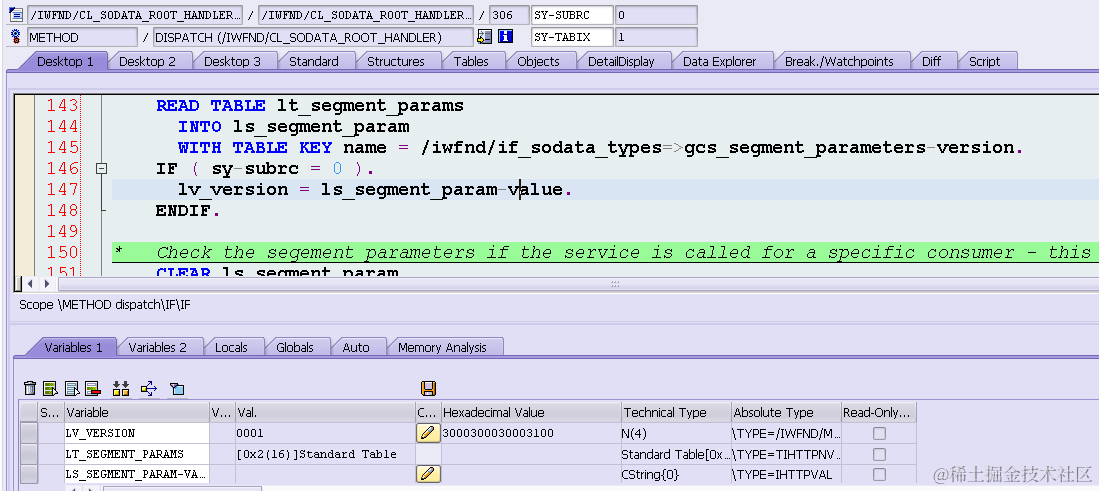The image size is (1099, 491).
Task: Click the Val. column header
Action: [325, 413]
